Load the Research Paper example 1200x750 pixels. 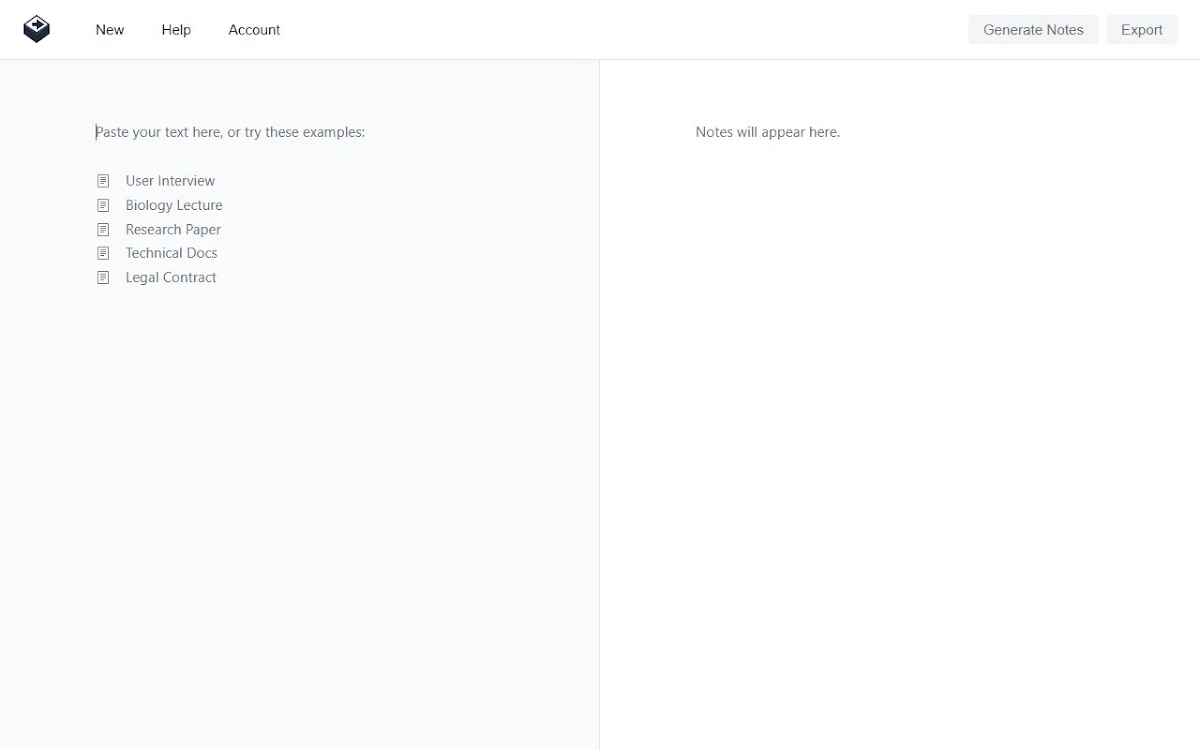click(173, 229)
